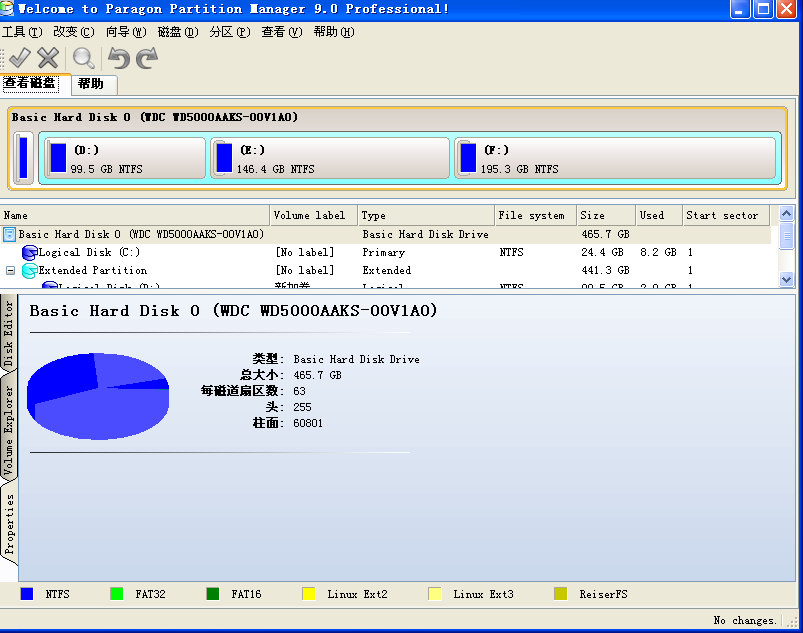Click the Apply changes checkmark icon
The image size is (803, 633).
19,58
